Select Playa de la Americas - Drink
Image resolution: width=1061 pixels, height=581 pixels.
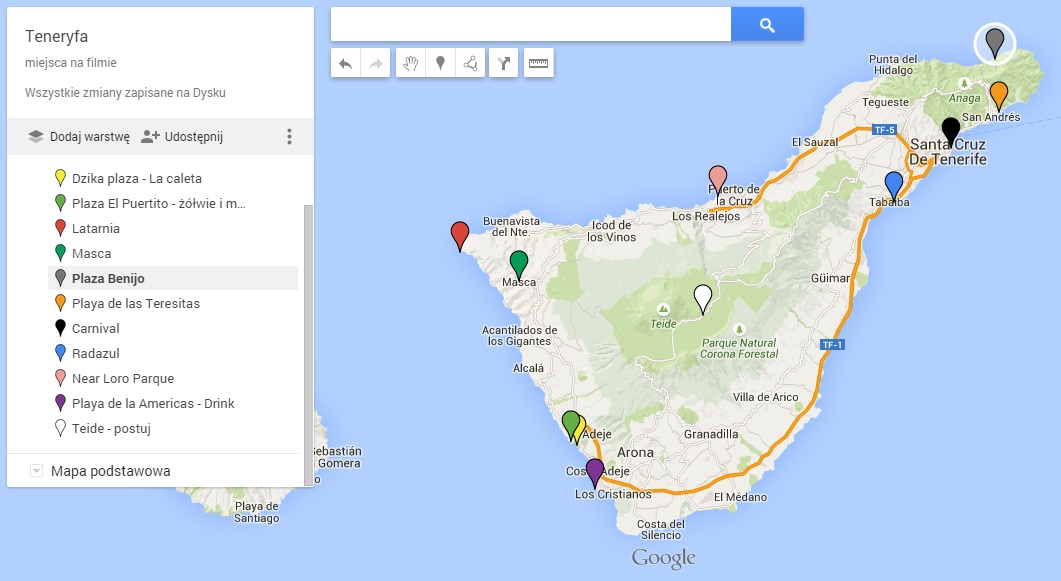point(173,404)
